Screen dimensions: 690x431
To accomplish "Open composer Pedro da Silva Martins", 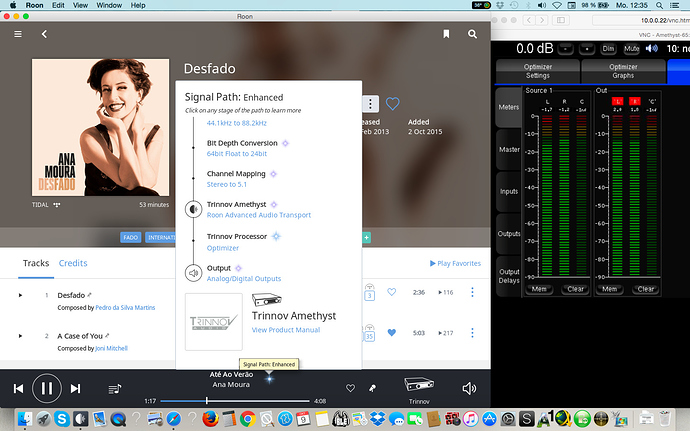I will [125, 308].
